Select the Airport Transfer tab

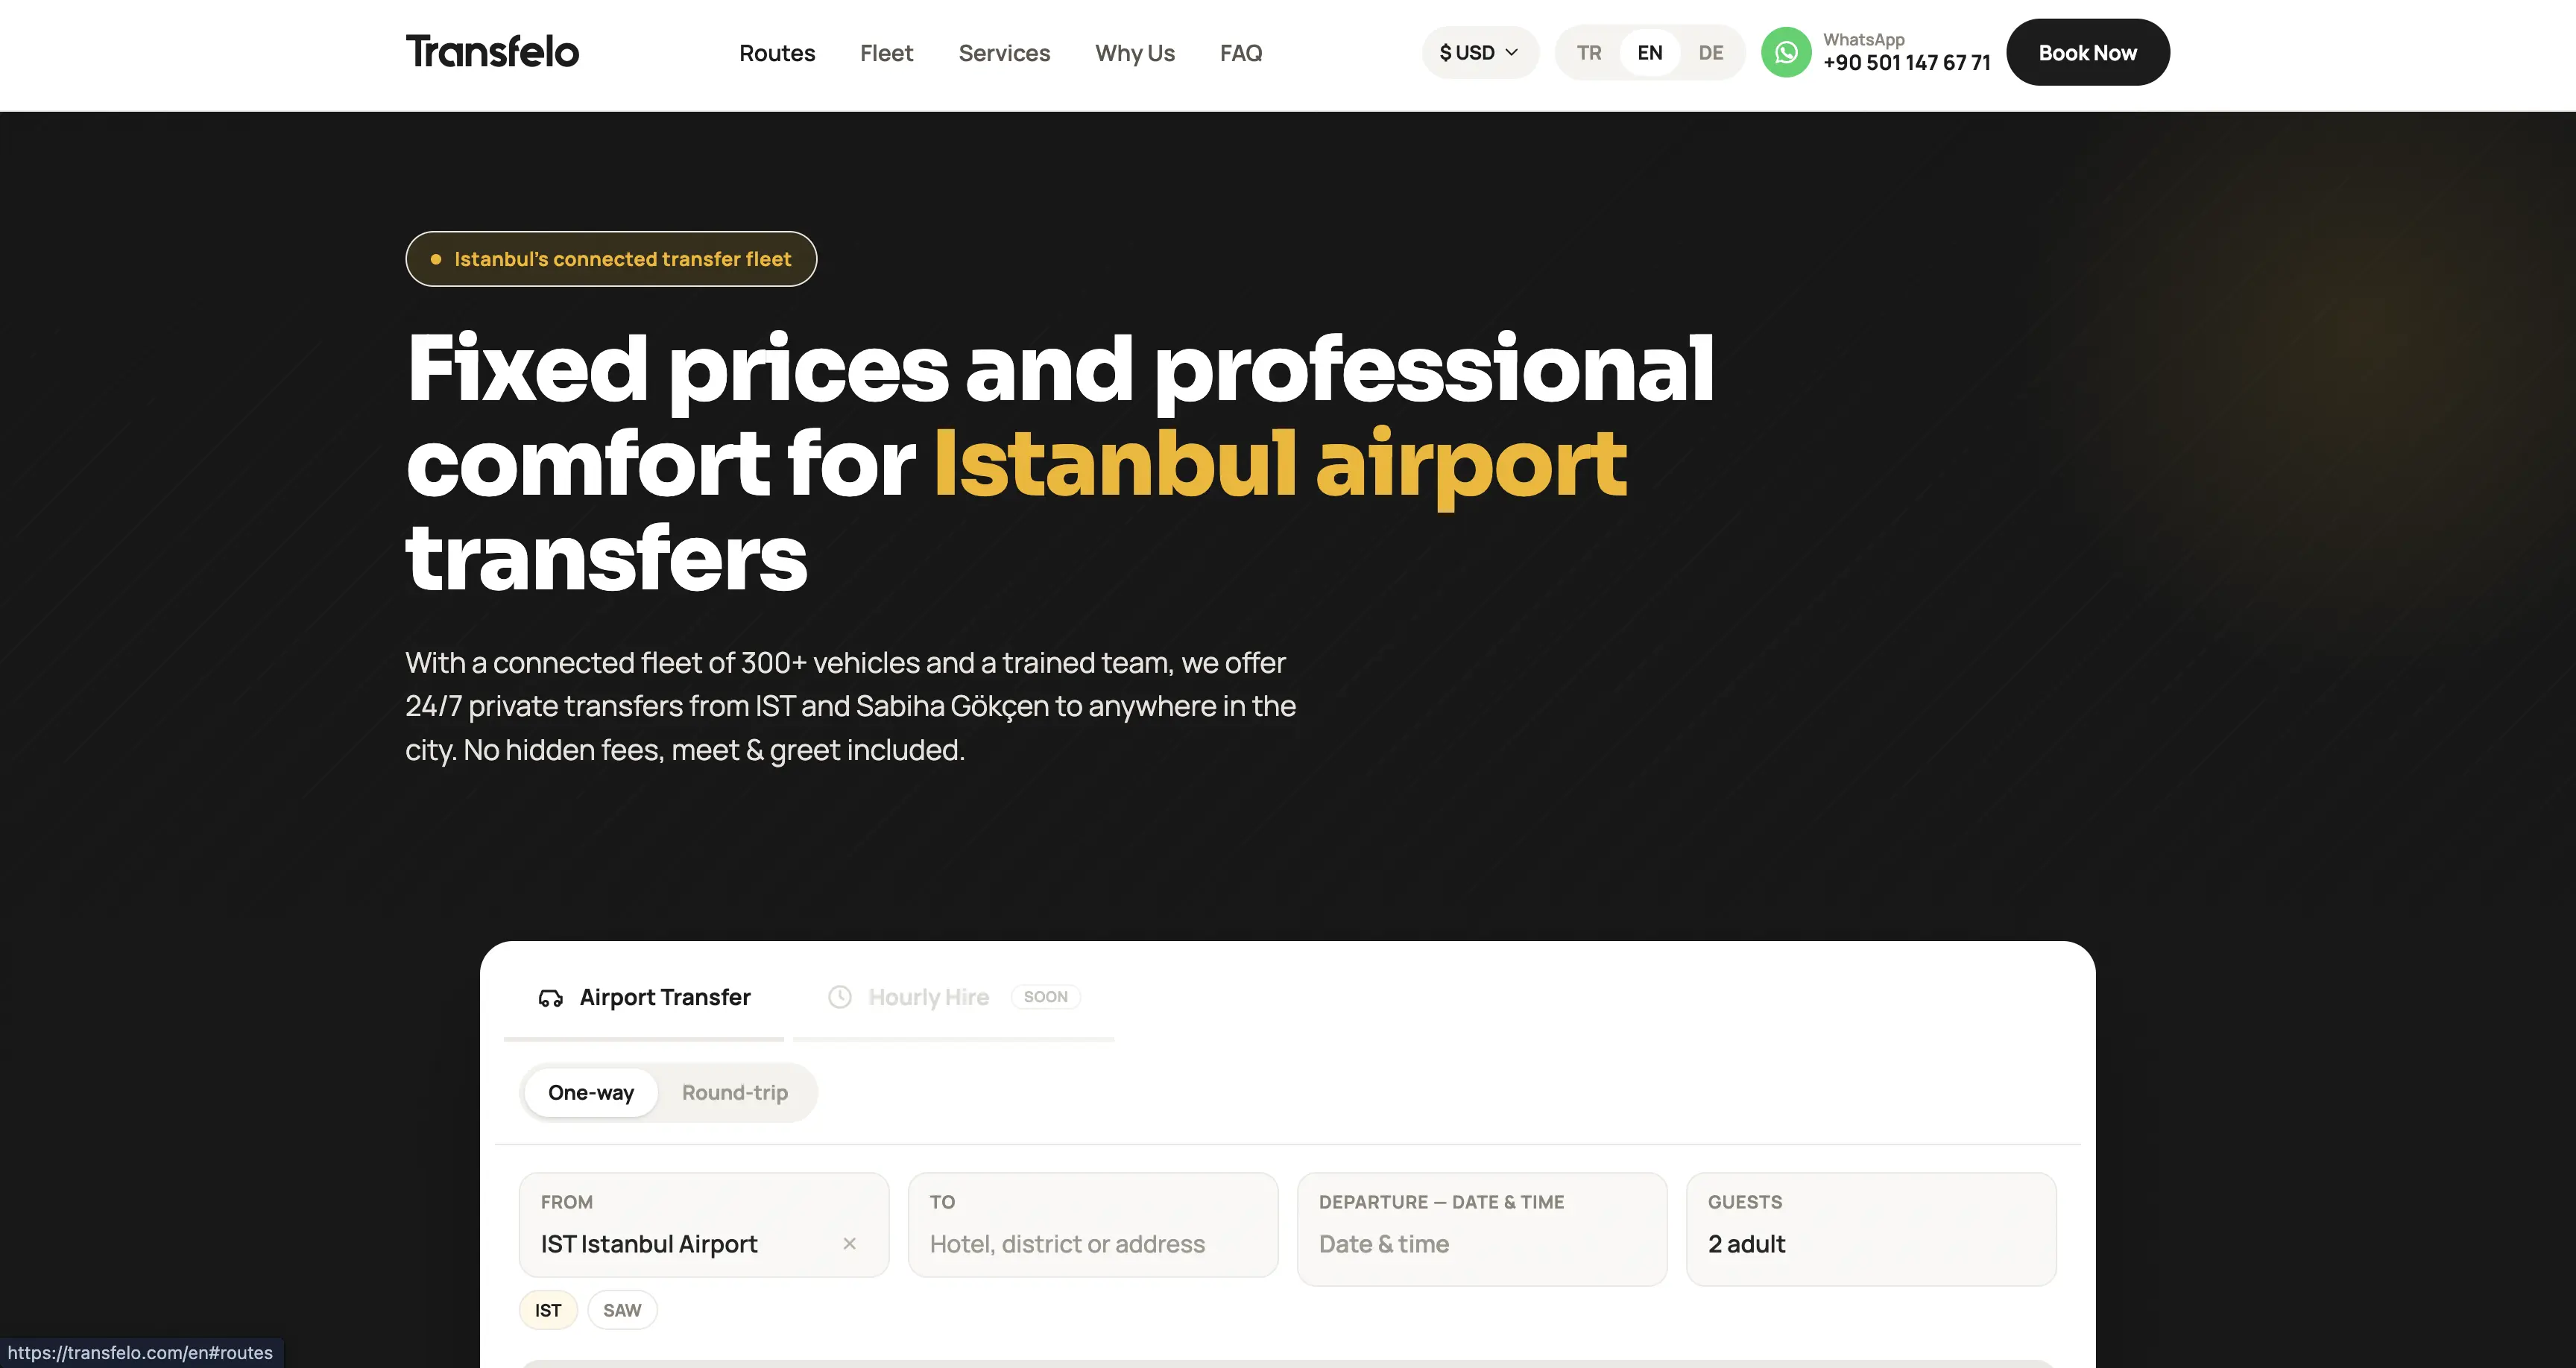[x=644, y=998]
